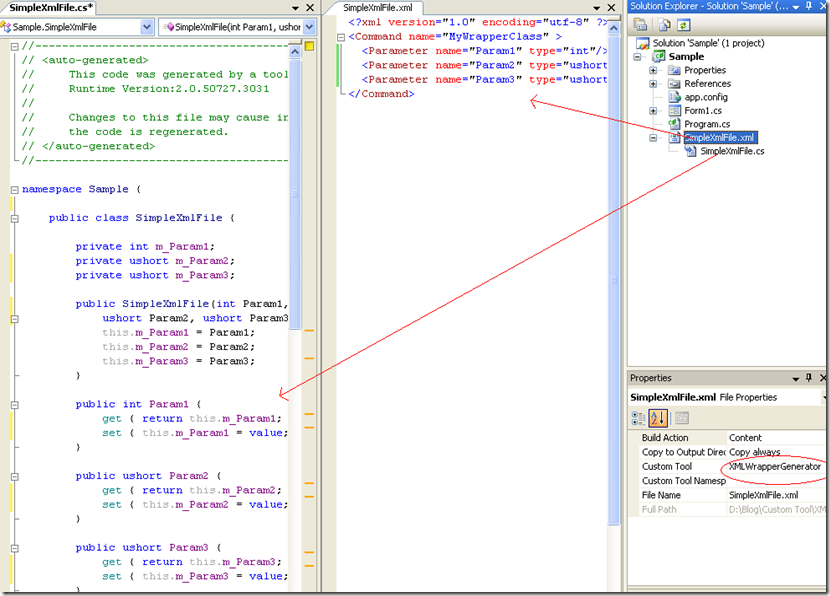
Task: Close the SimpleXmlFile.cs editor pane
Action: (310, 7)
